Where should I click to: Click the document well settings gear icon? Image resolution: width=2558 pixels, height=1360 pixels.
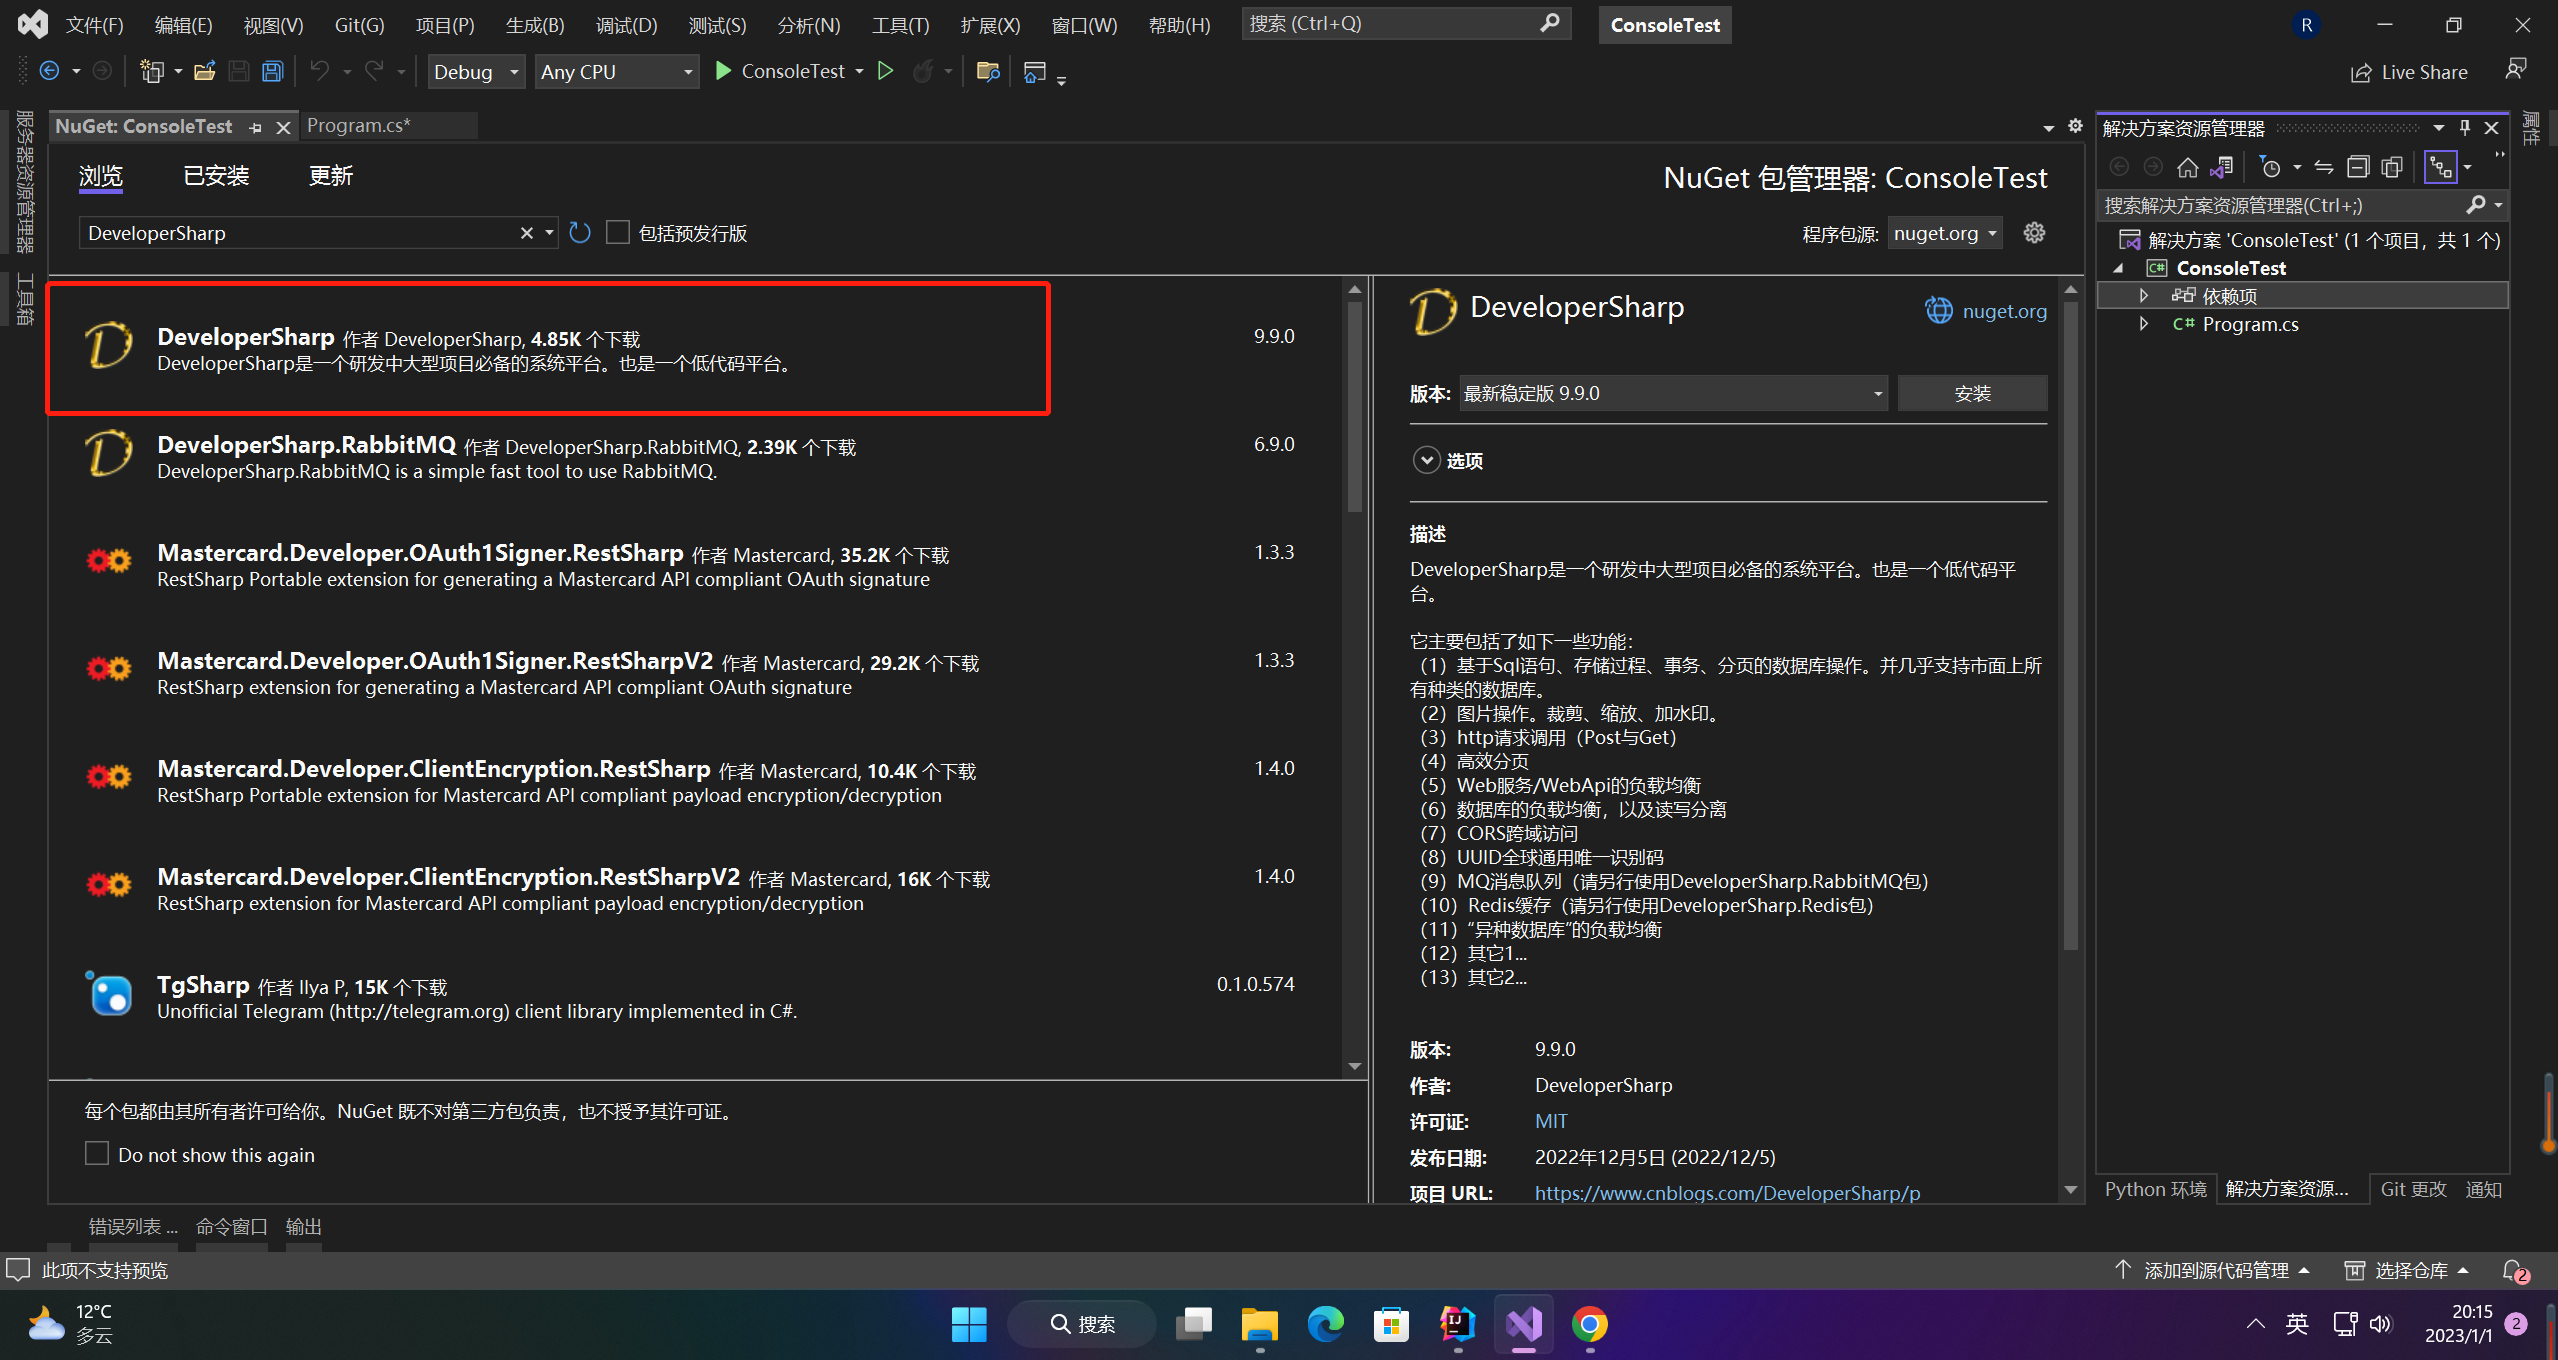pos(2075,126)
